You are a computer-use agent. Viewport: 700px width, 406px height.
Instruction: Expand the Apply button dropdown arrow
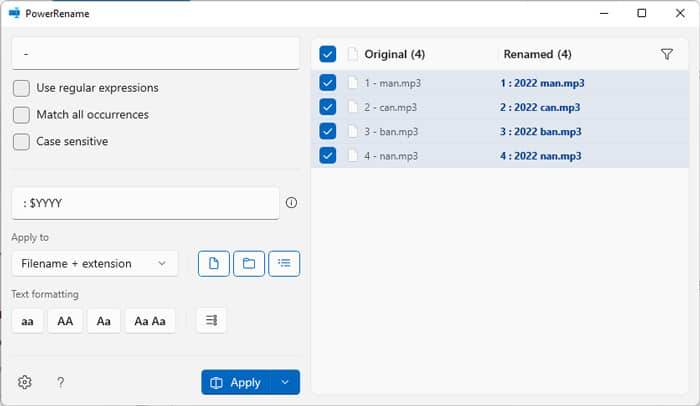(x=285, y=382)
